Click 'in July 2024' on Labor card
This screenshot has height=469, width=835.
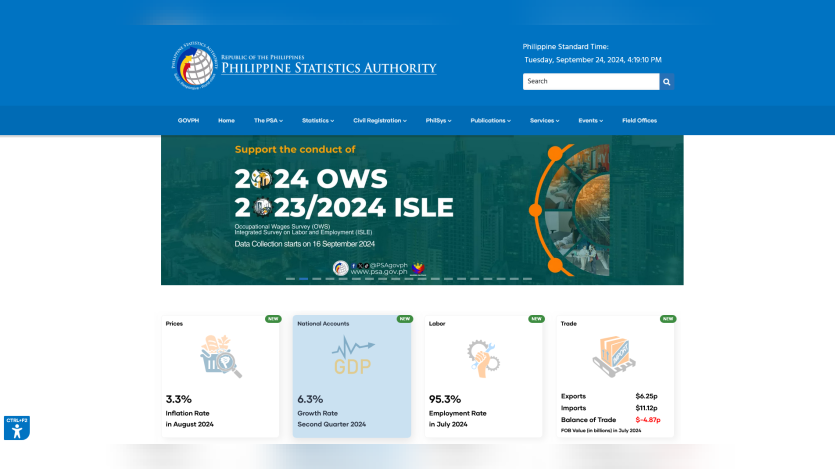pos(448,424)
